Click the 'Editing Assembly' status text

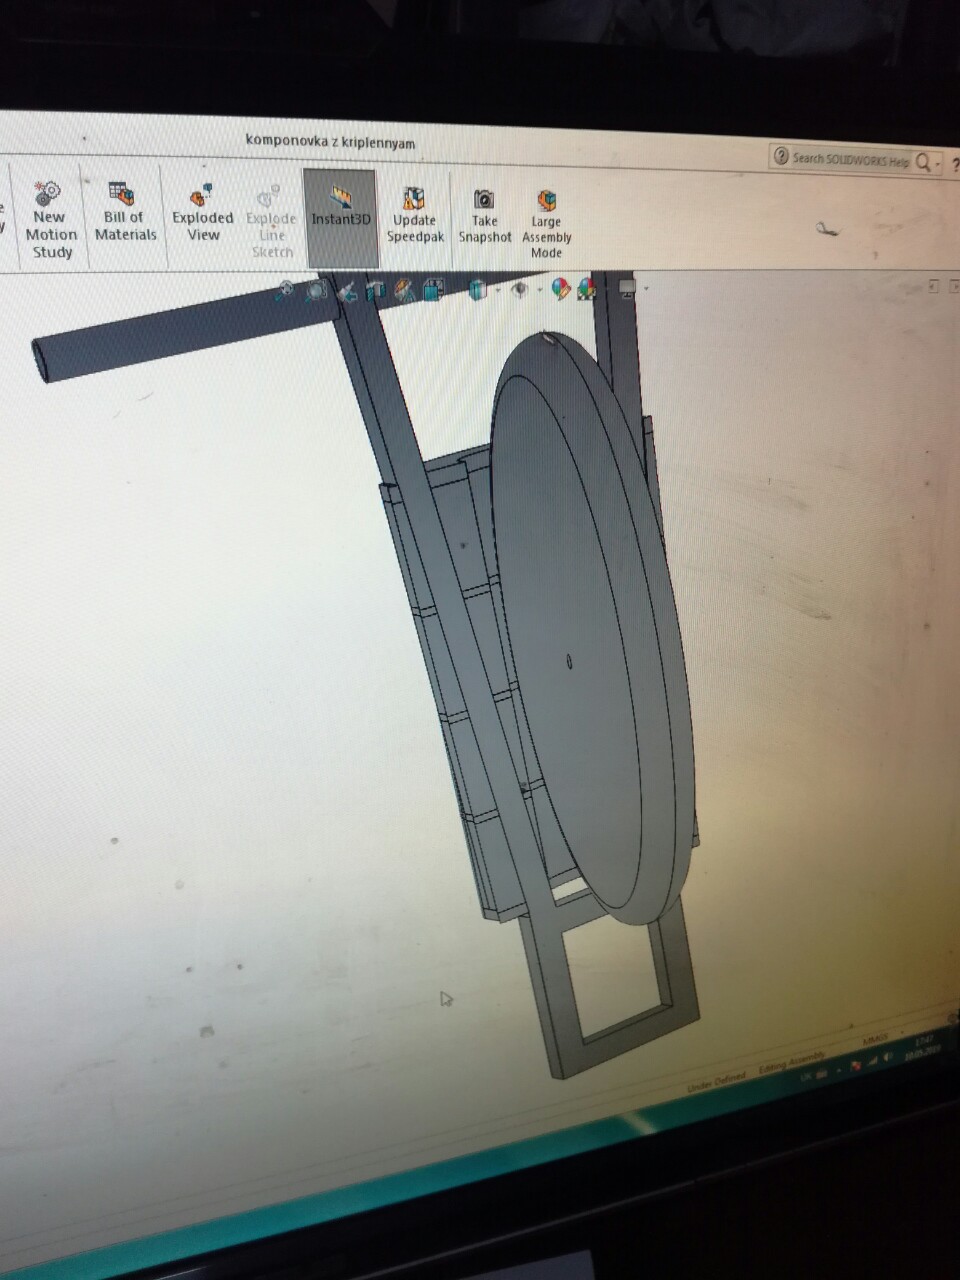click(x=792, y=1063)
